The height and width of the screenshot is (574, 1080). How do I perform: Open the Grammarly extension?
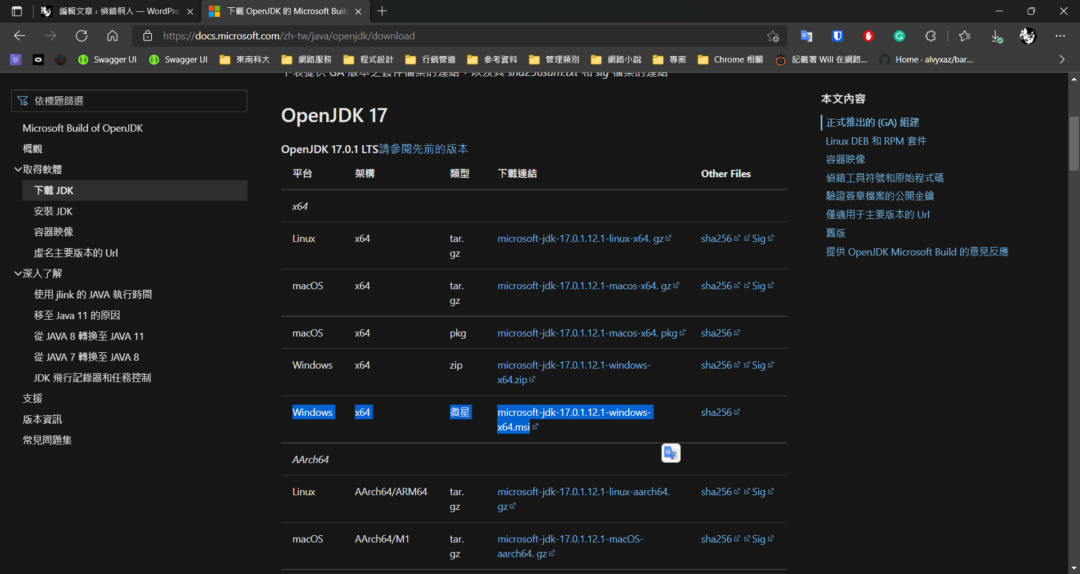[x=900, y=36]
